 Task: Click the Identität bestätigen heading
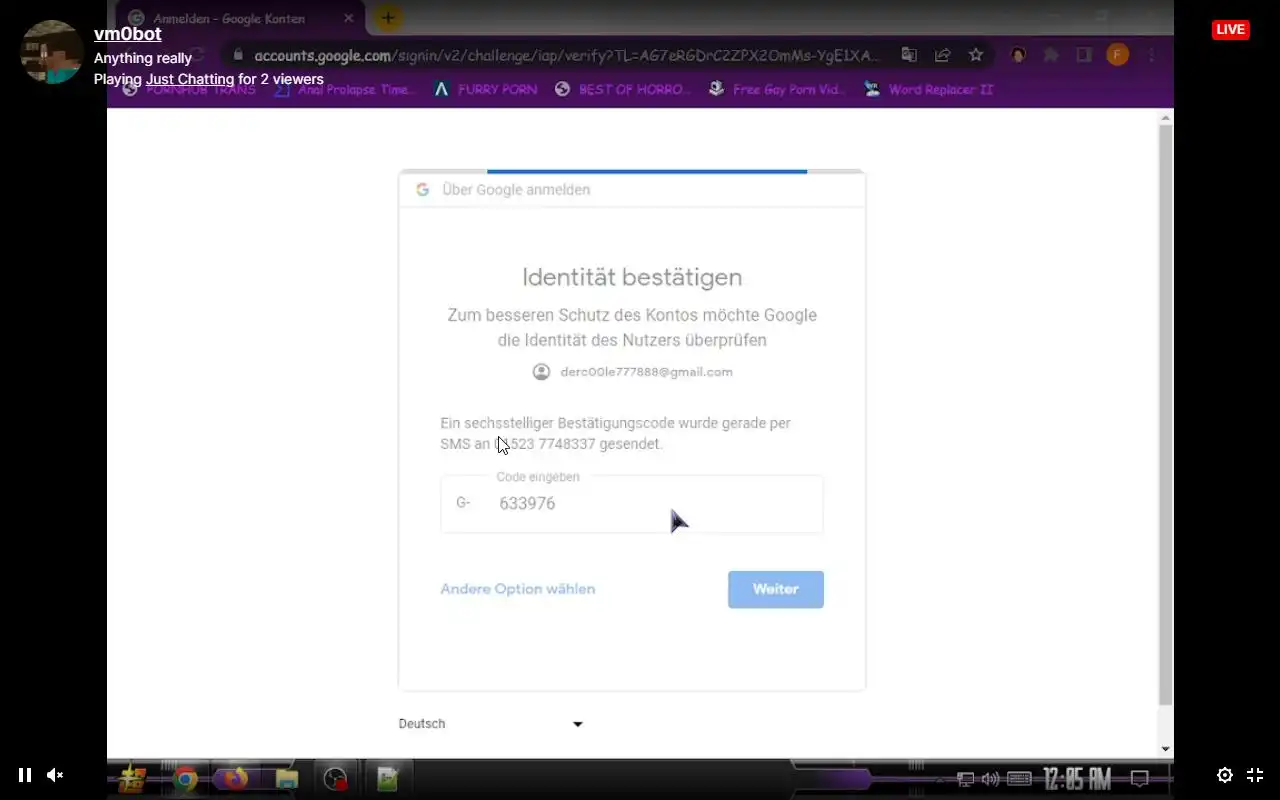click(632, 277)
